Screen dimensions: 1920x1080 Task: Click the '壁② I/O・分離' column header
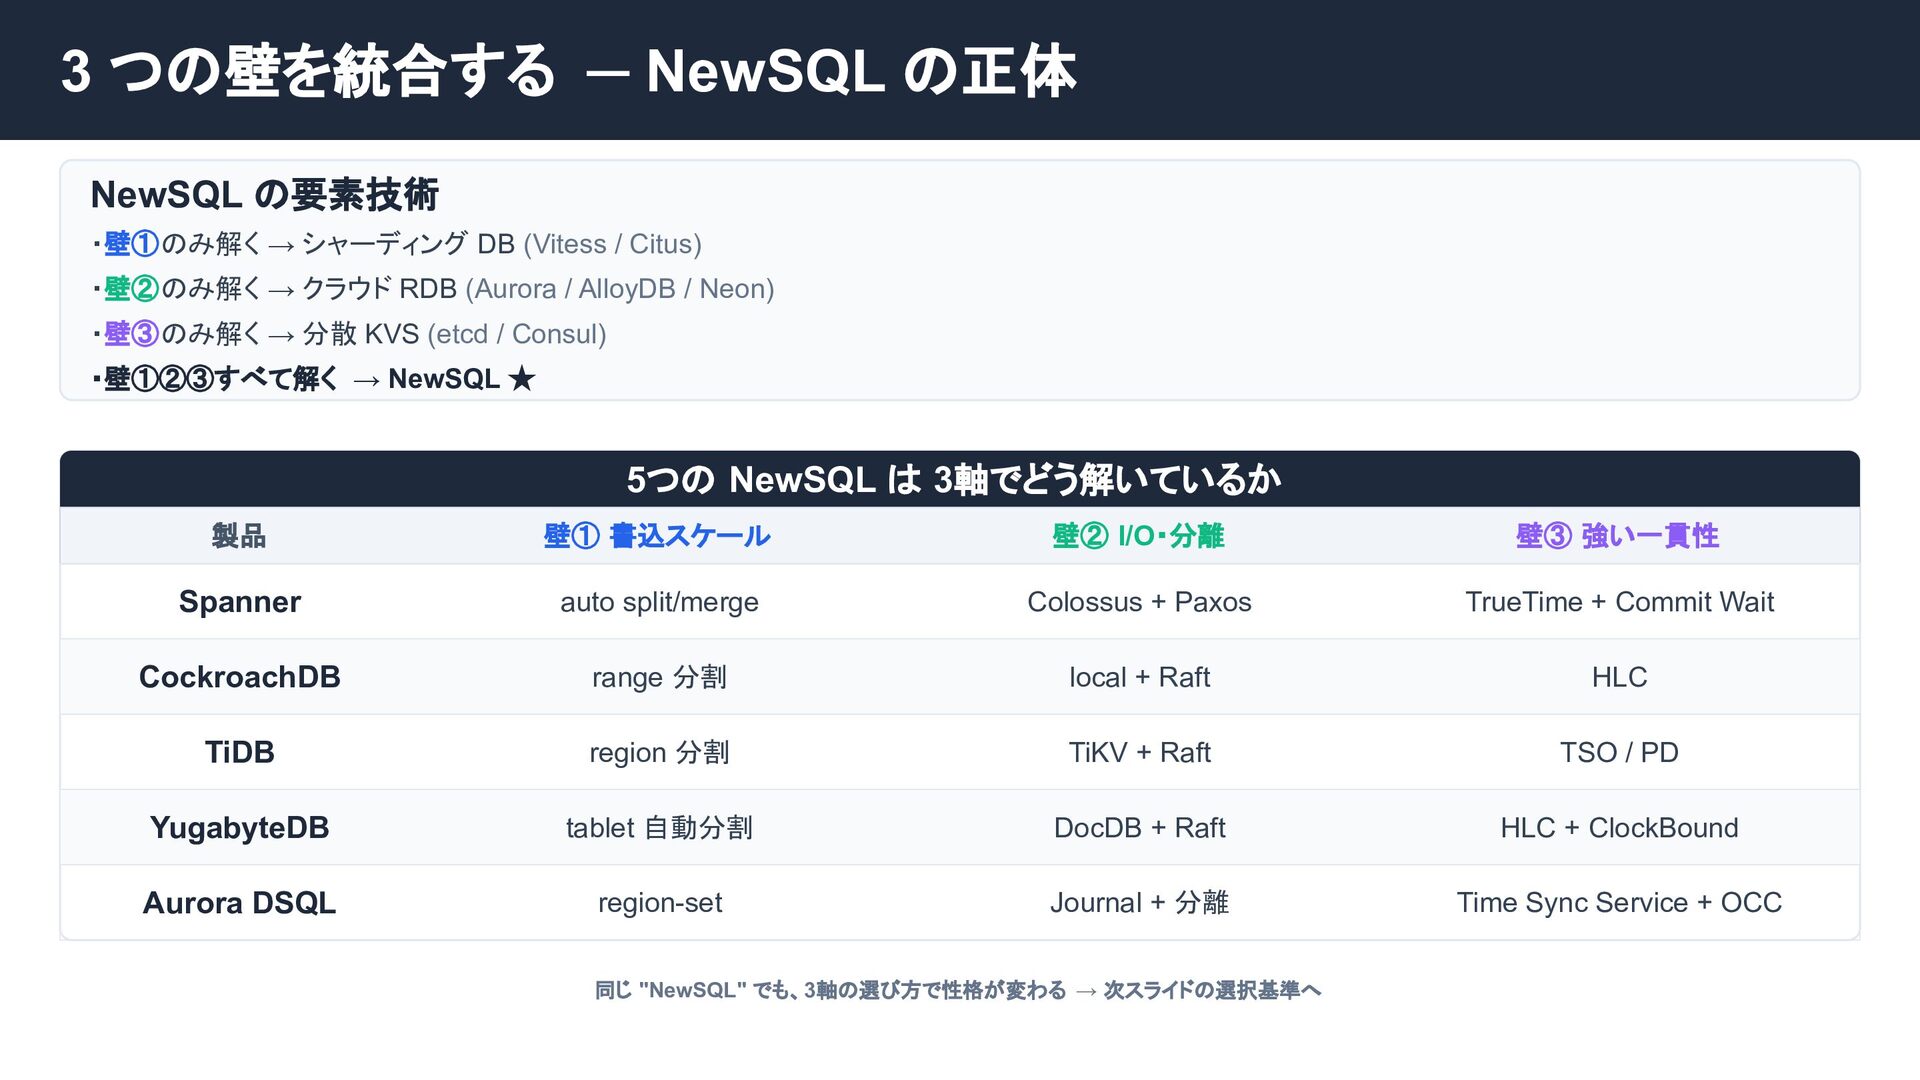tap(1138, 536)
